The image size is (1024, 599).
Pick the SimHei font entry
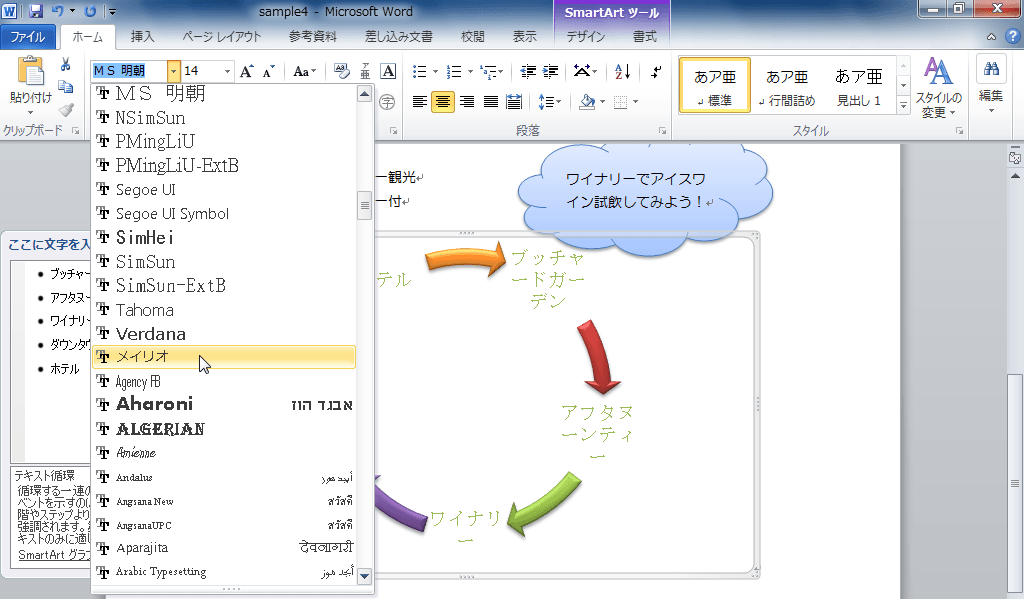[x=224, y=237]
